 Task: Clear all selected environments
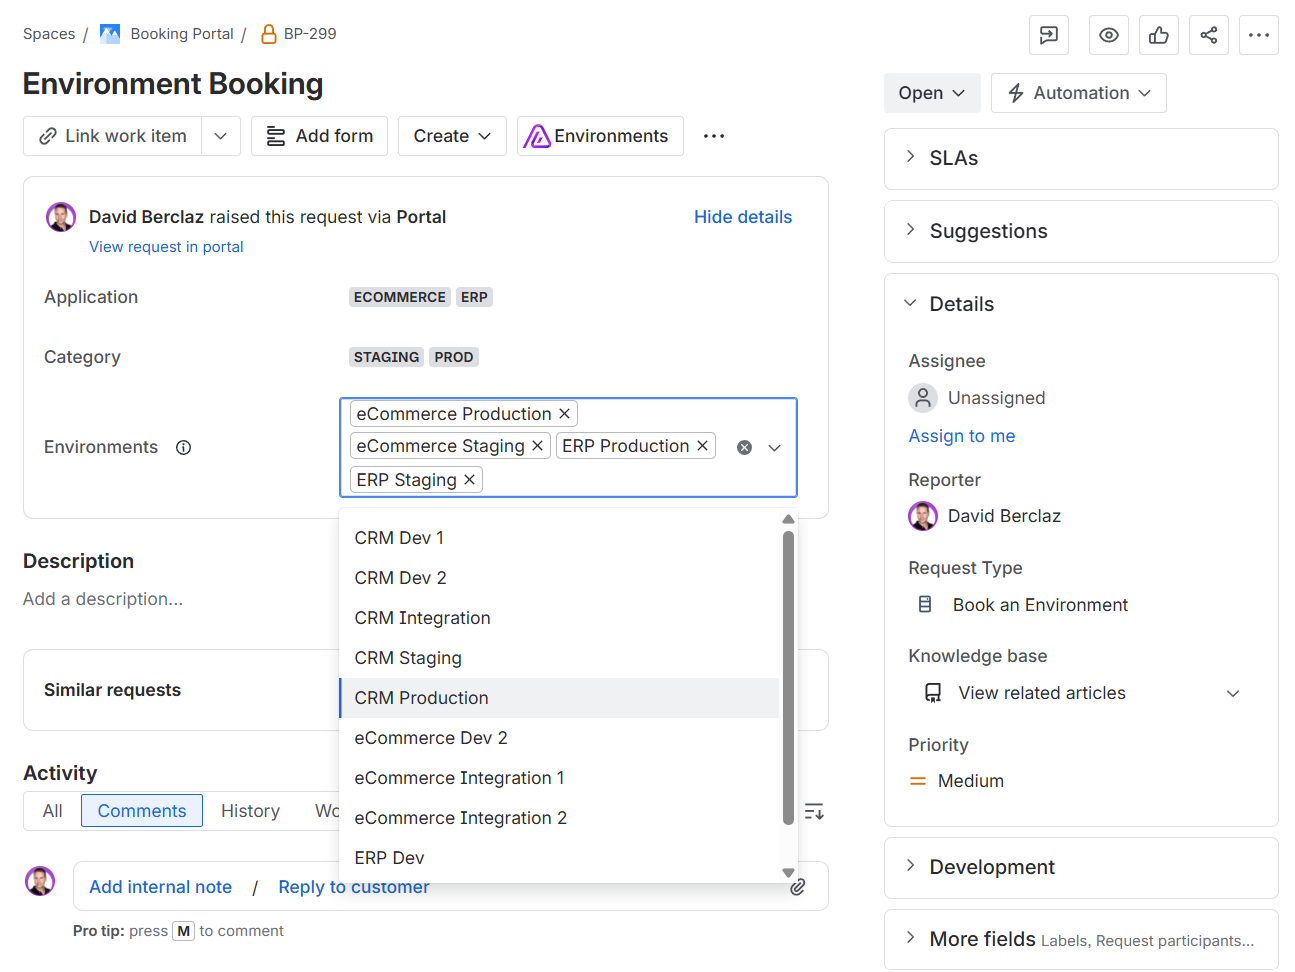coord(744,448)
